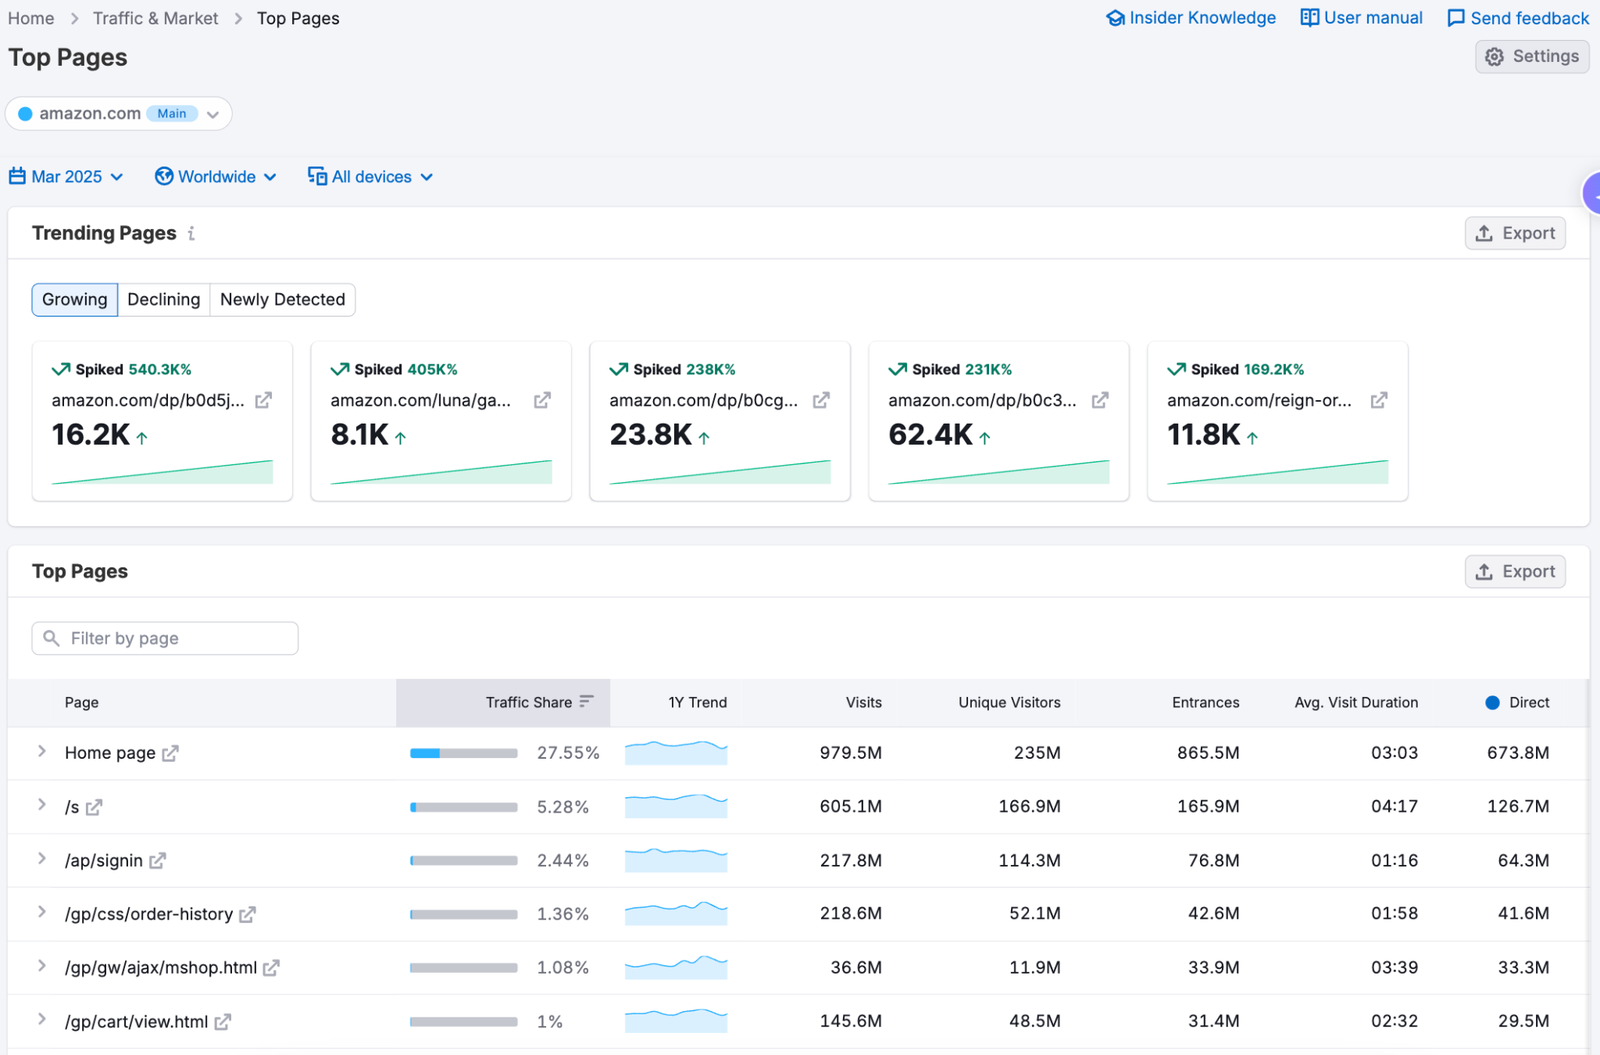Click the Export button in Top Pages

click(1515, 571)
